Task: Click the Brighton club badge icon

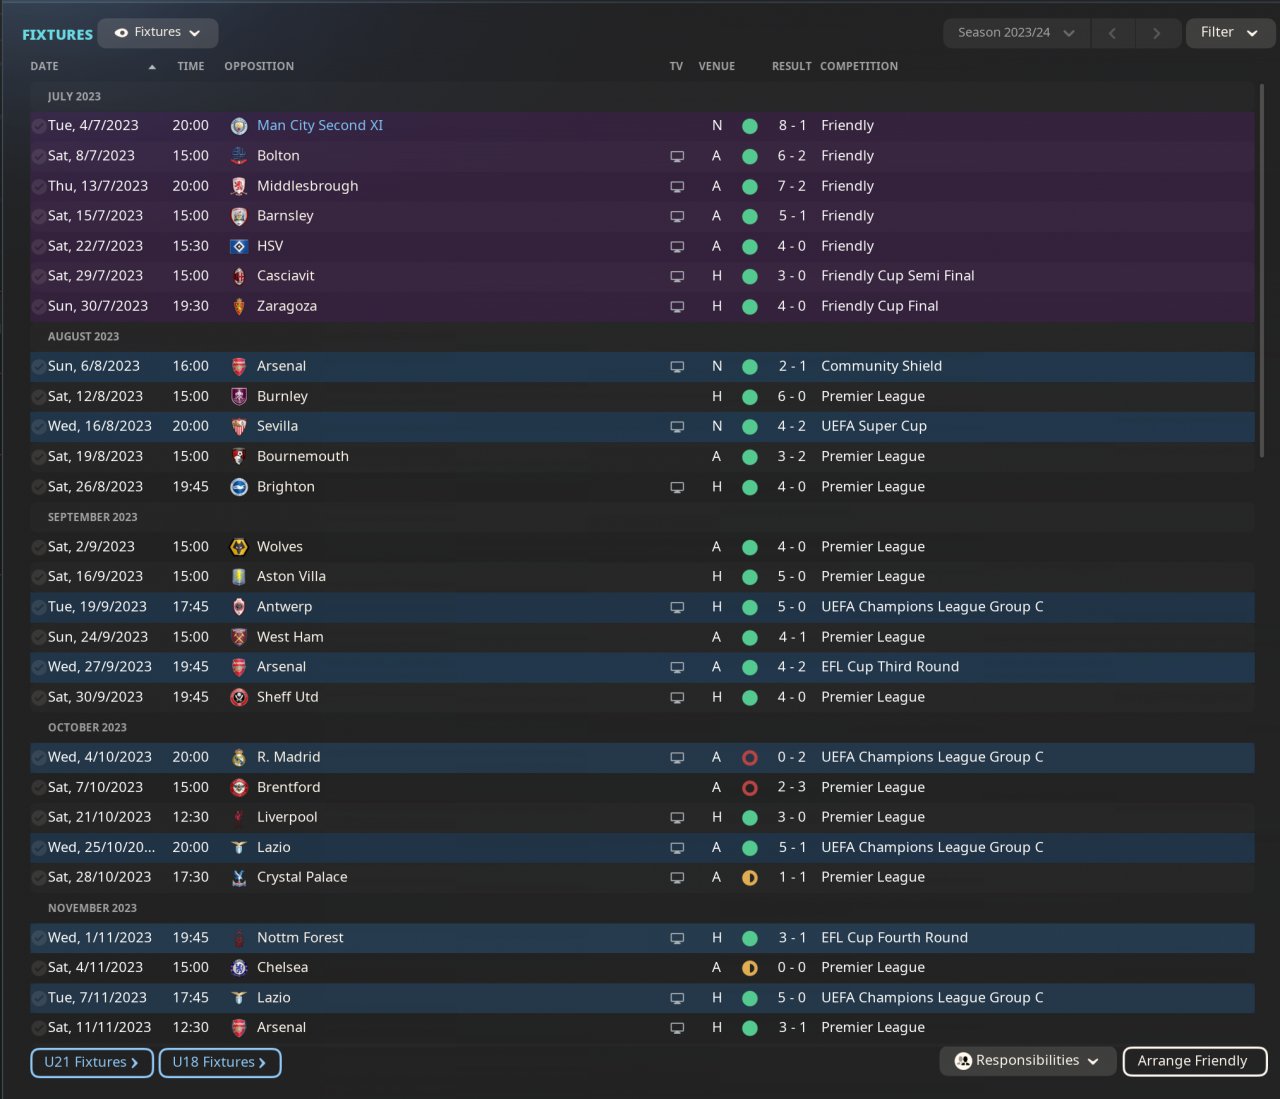Action: pos(239,487)
